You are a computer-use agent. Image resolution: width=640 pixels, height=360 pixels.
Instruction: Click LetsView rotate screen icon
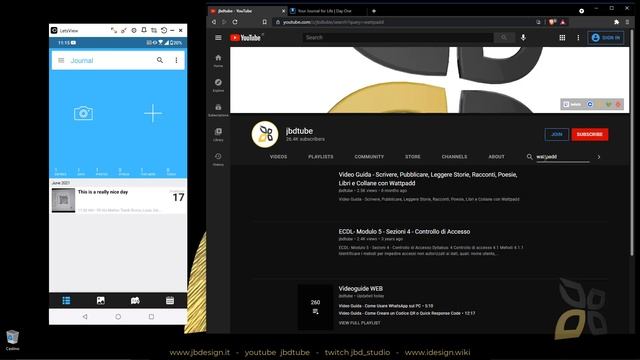coord(164,30)
